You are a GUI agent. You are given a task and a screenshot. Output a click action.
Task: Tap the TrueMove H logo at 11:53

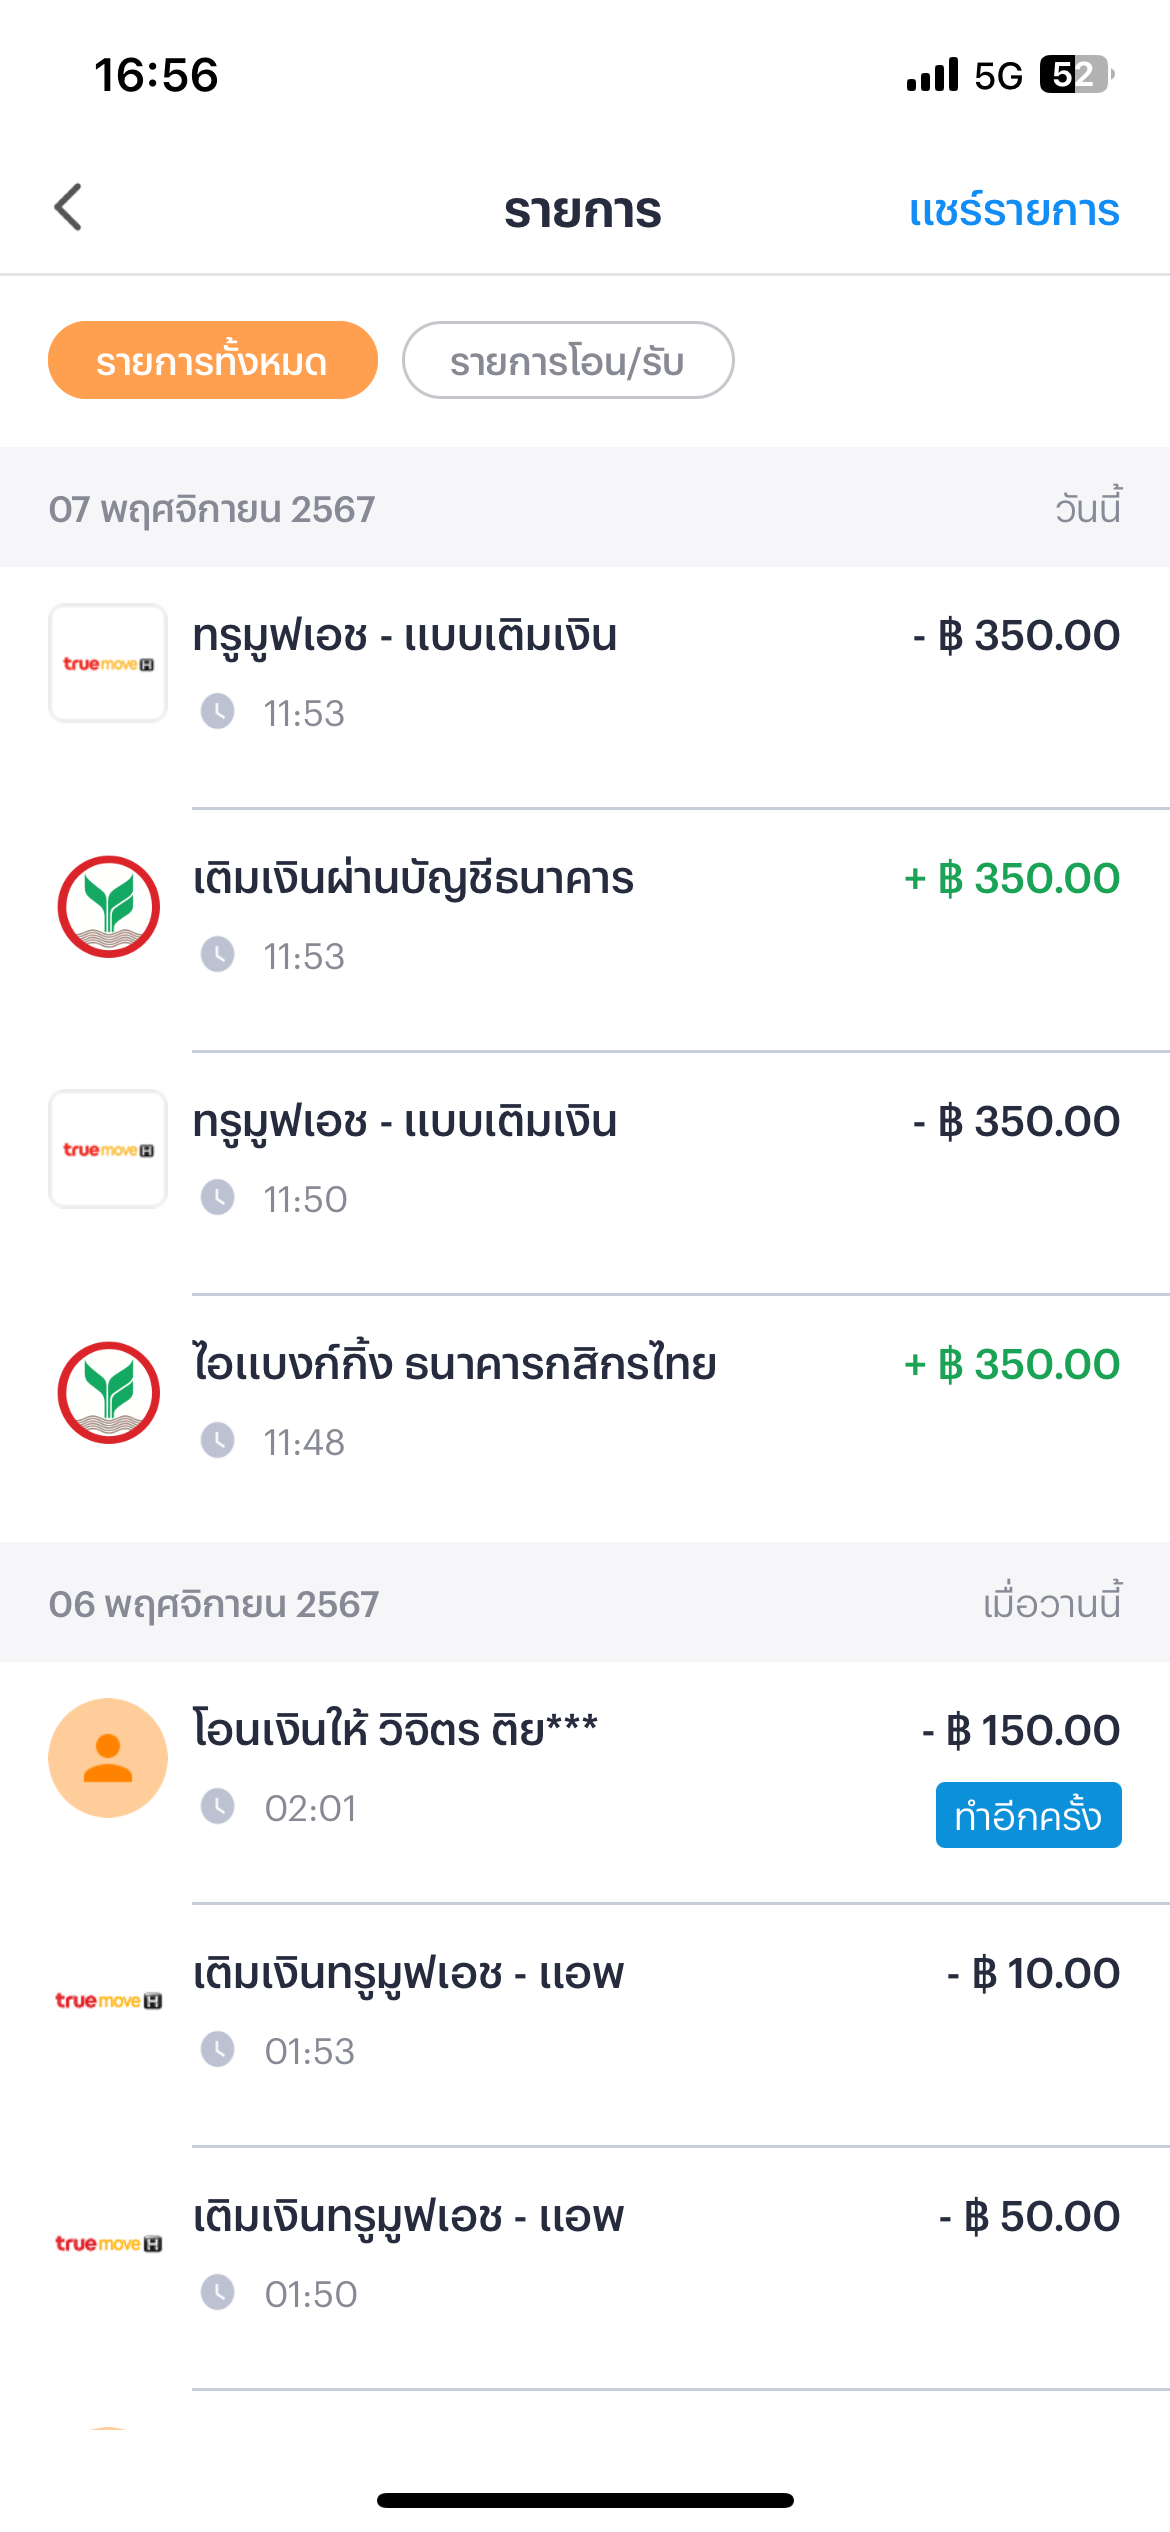[x=108, y=663]
